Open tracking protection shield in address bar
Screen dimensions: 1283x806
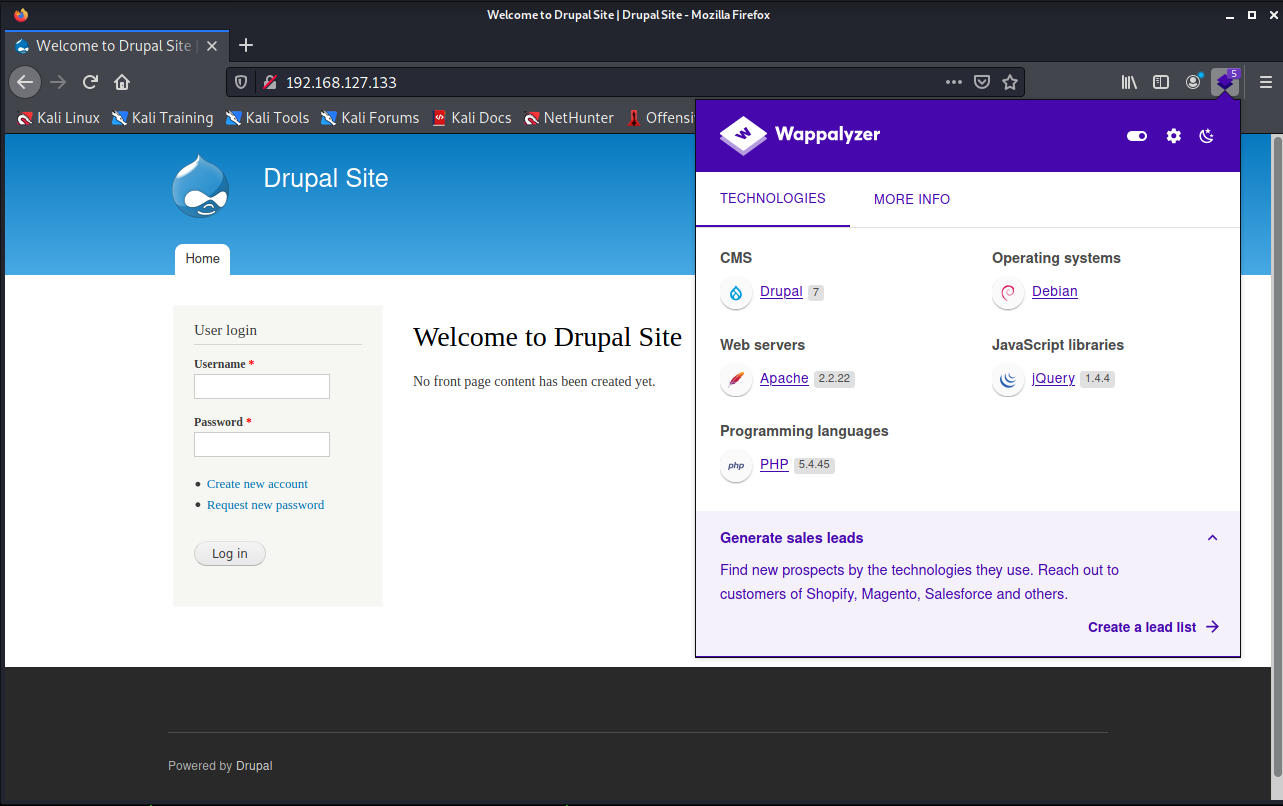click(241, 82)
